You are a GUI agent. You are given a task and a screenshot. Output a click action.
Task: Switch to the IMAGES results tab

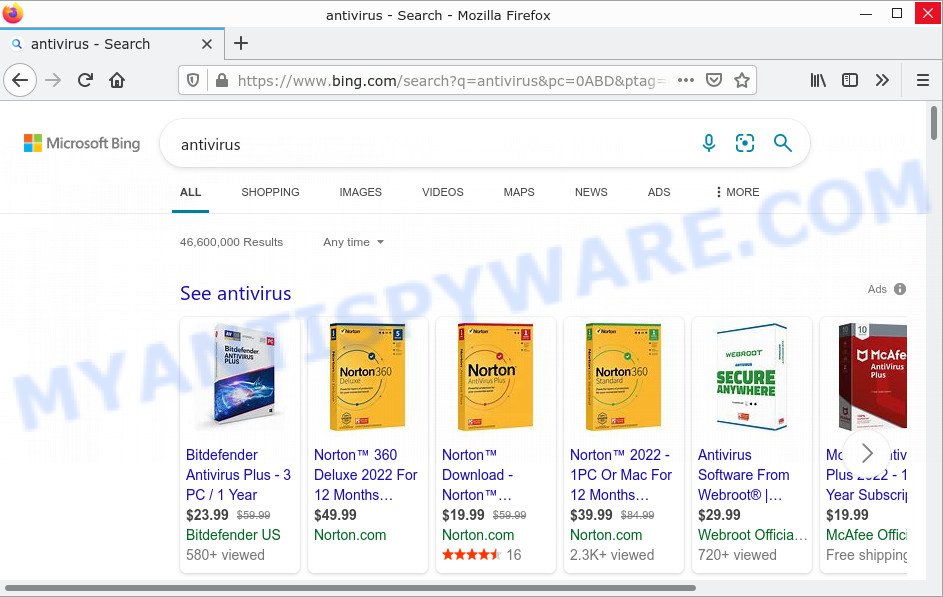[360, 192]
